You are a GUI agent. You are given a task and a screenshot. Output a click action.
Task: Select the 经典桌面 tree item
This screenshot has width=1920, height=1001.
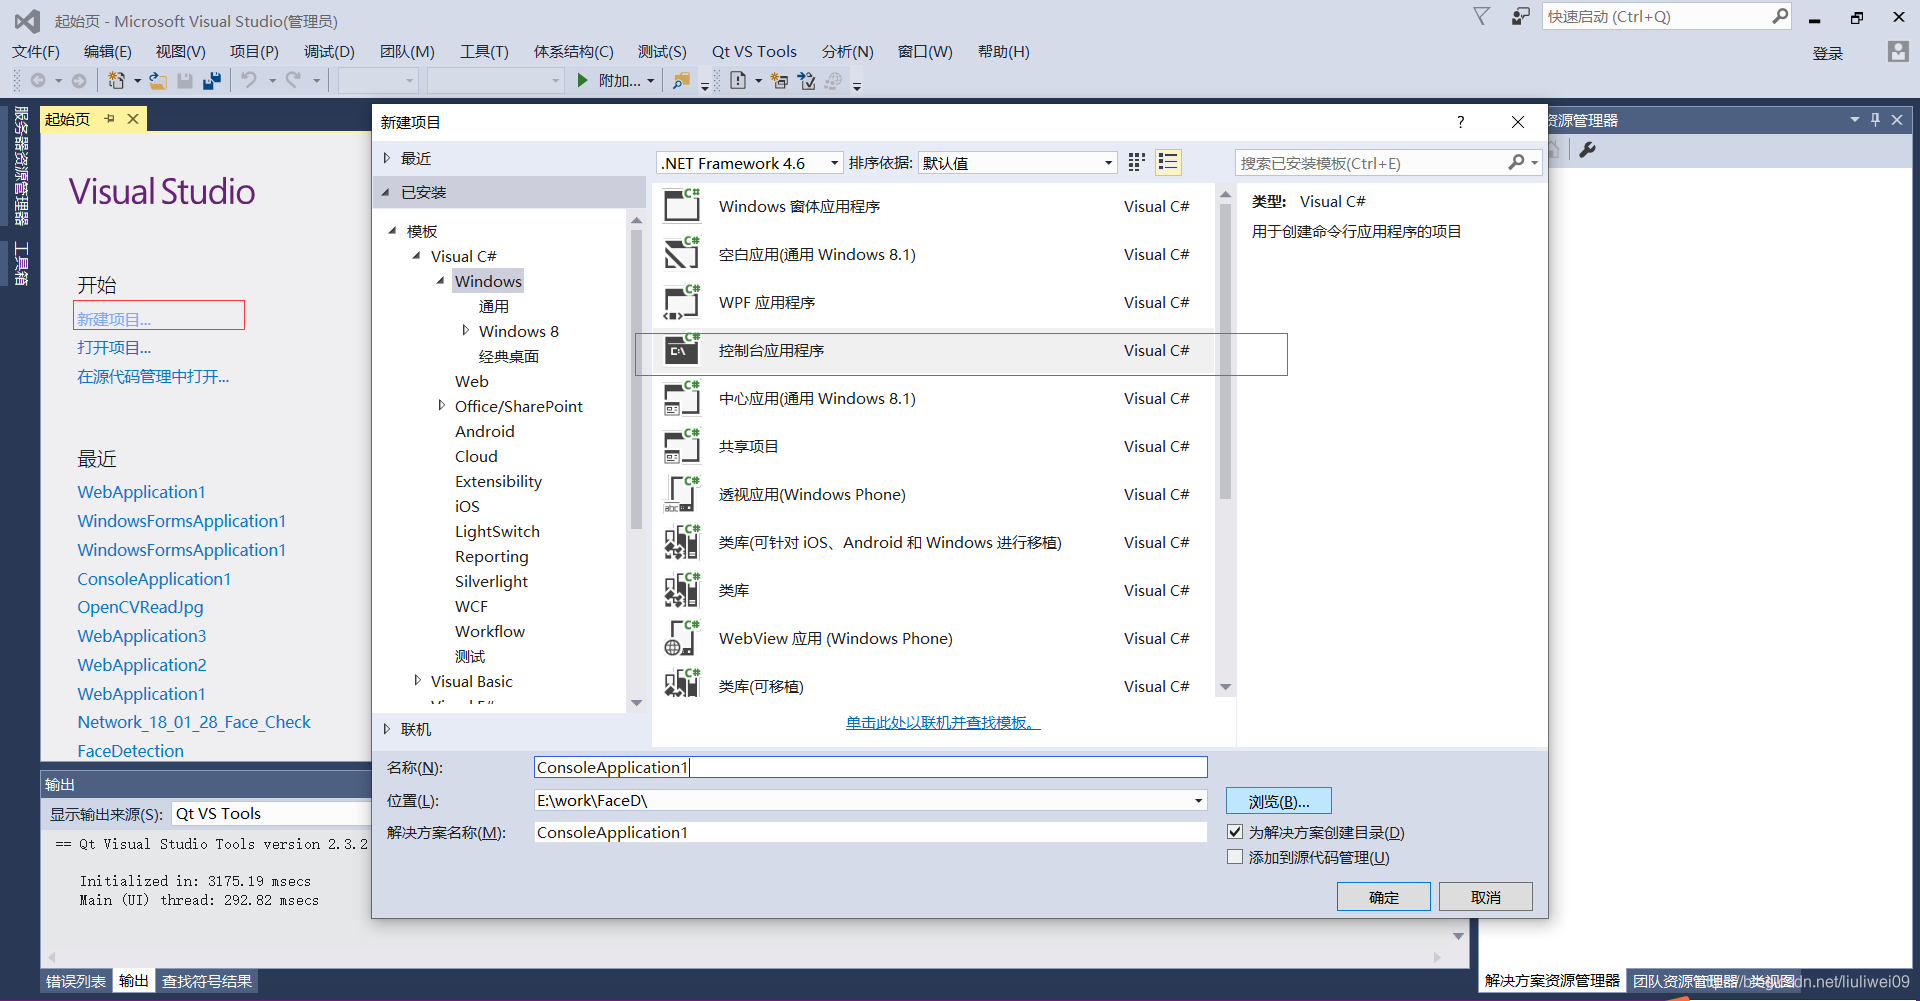point(509,356)
